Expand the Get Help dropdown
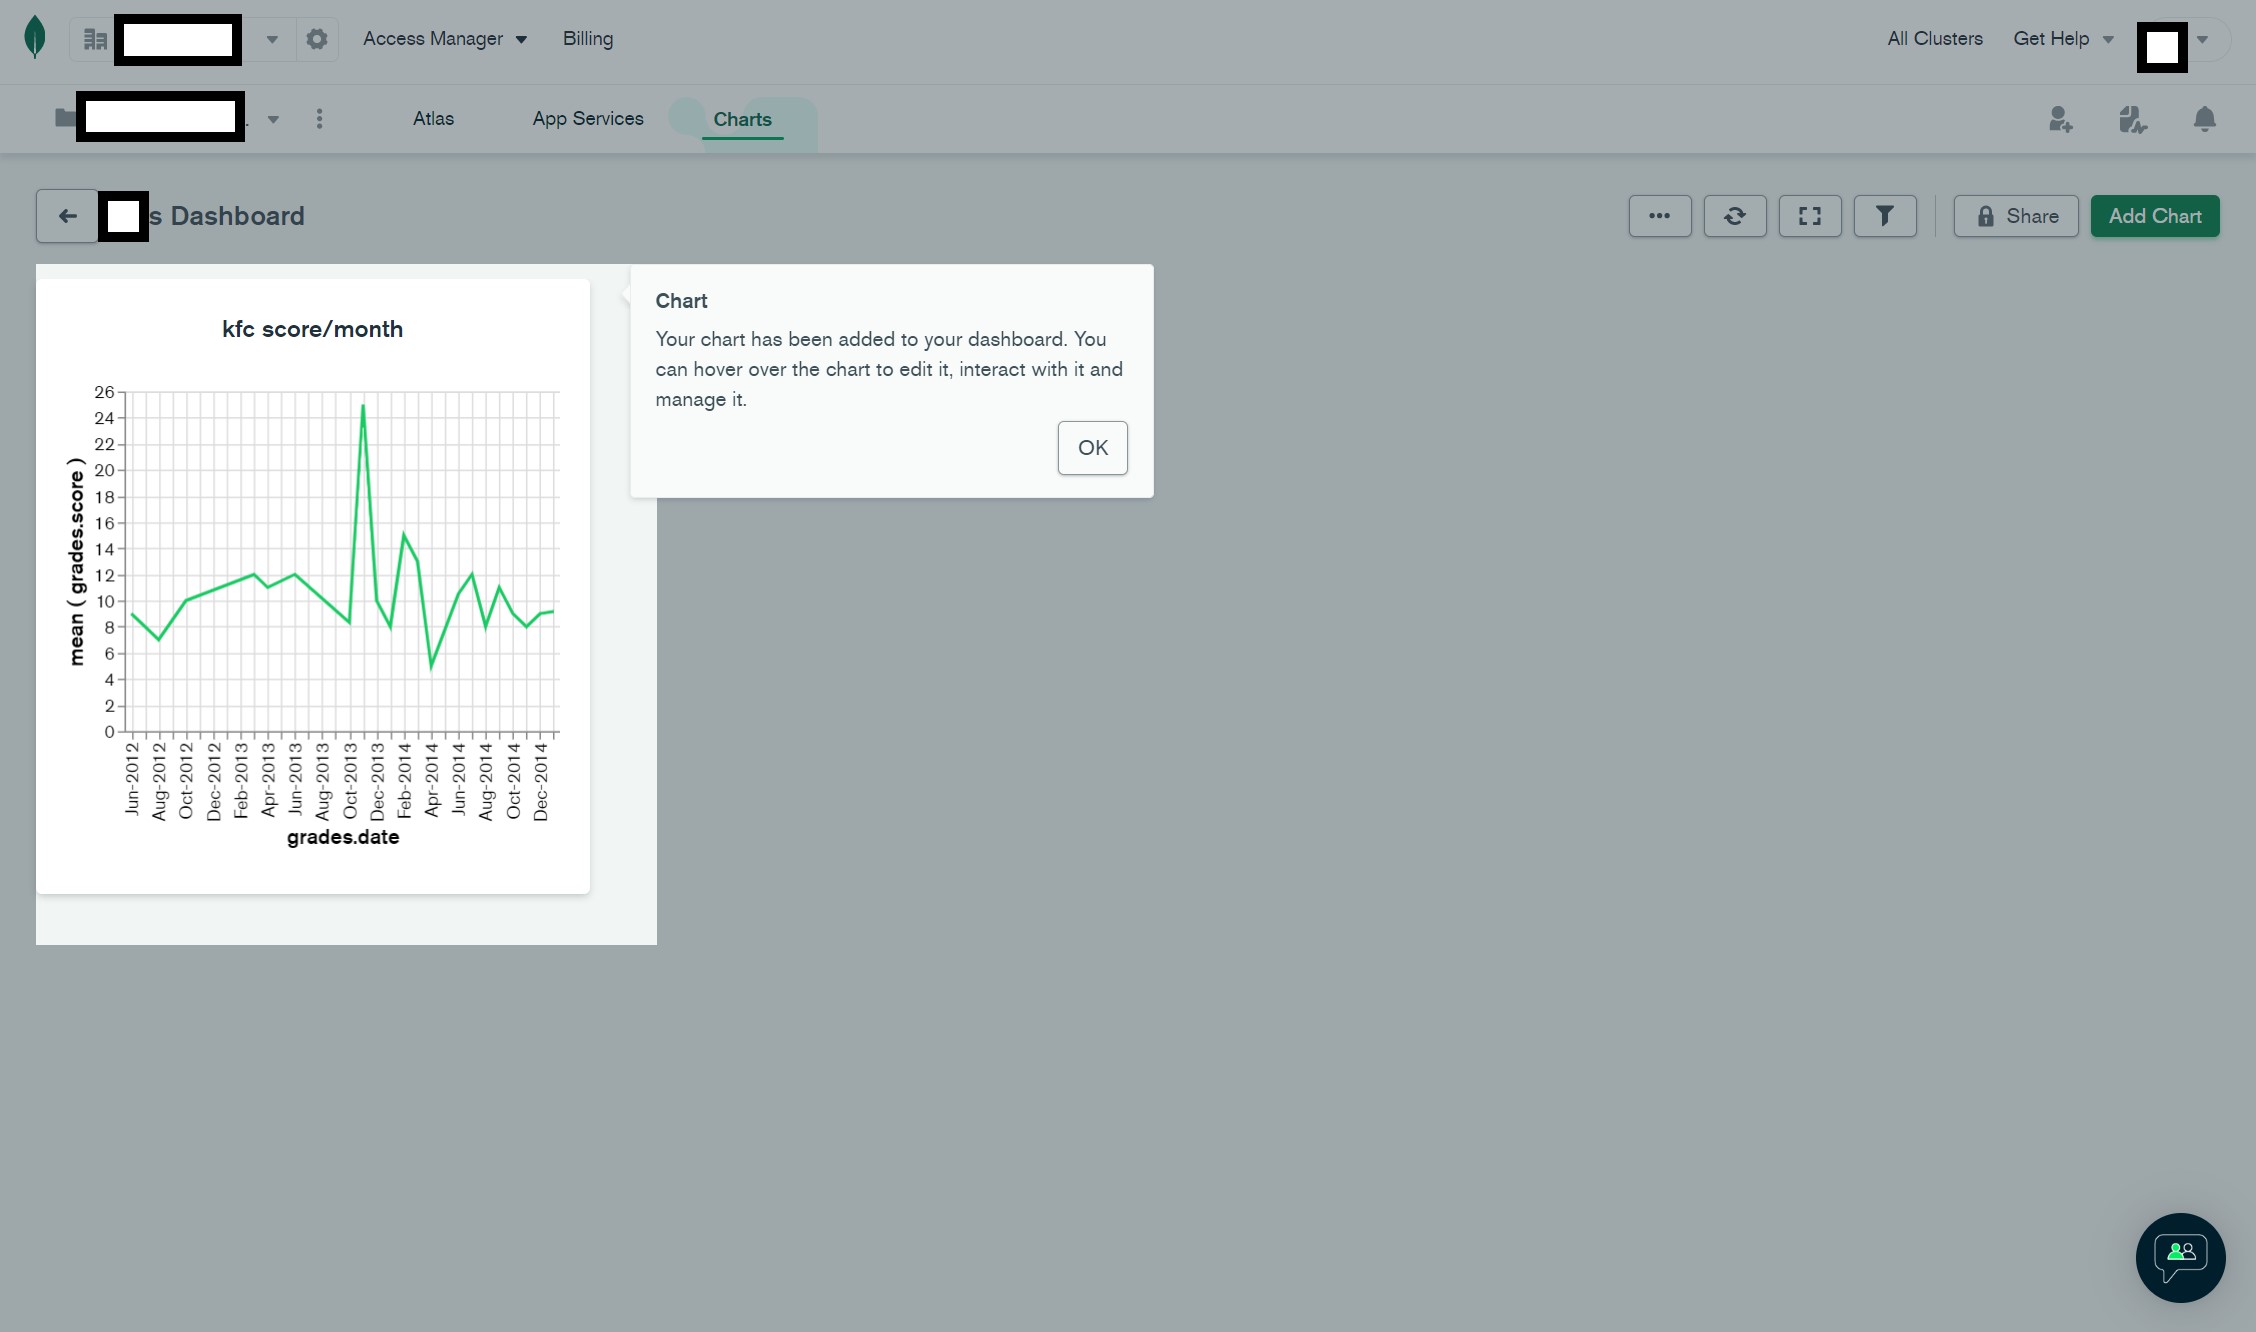Viewport: 2256px width, 1332px height. (x=2063, y=39)
